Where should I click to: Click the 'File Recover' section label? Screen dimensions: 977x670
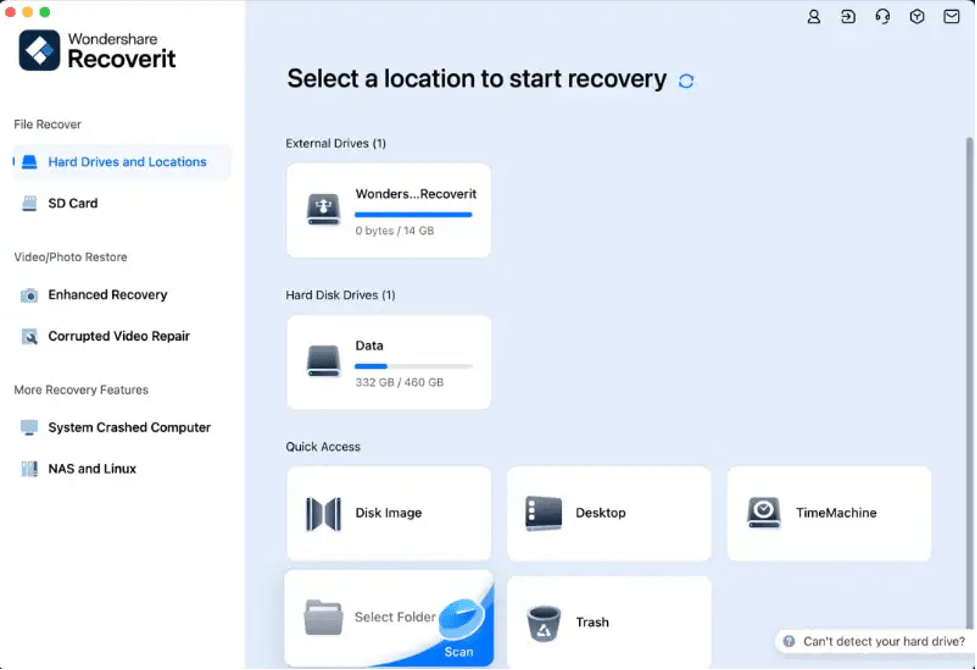(x=47, y=125)
